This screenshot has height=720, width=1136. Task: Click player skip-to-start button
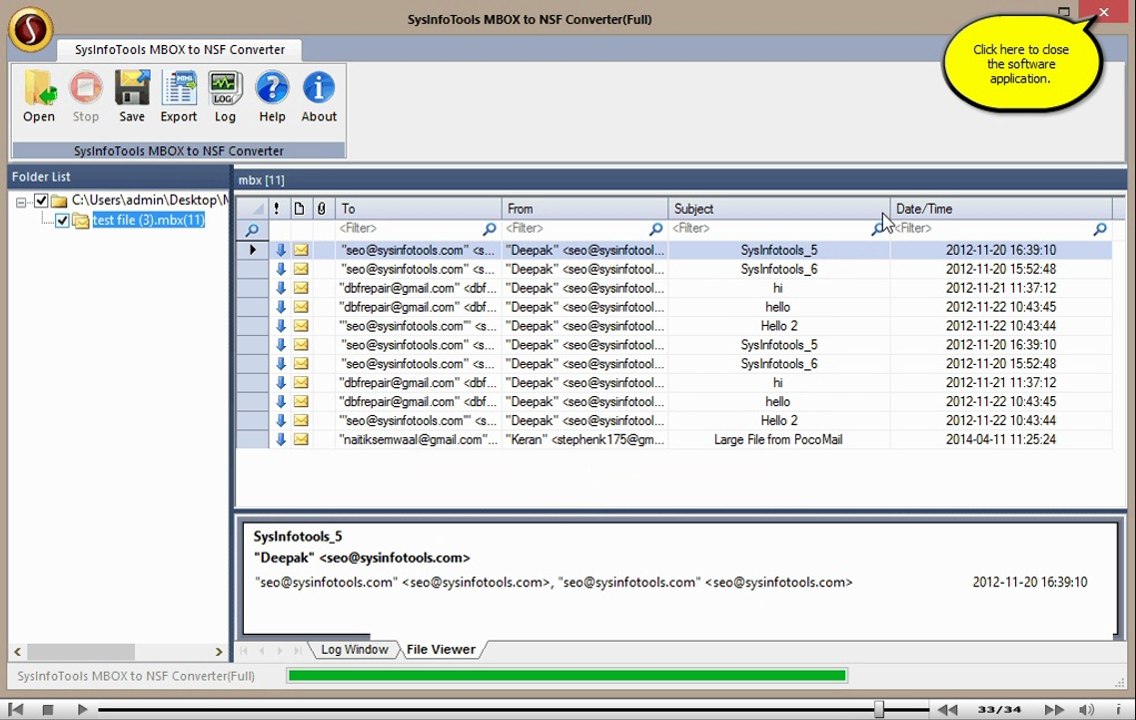point(16,709)
